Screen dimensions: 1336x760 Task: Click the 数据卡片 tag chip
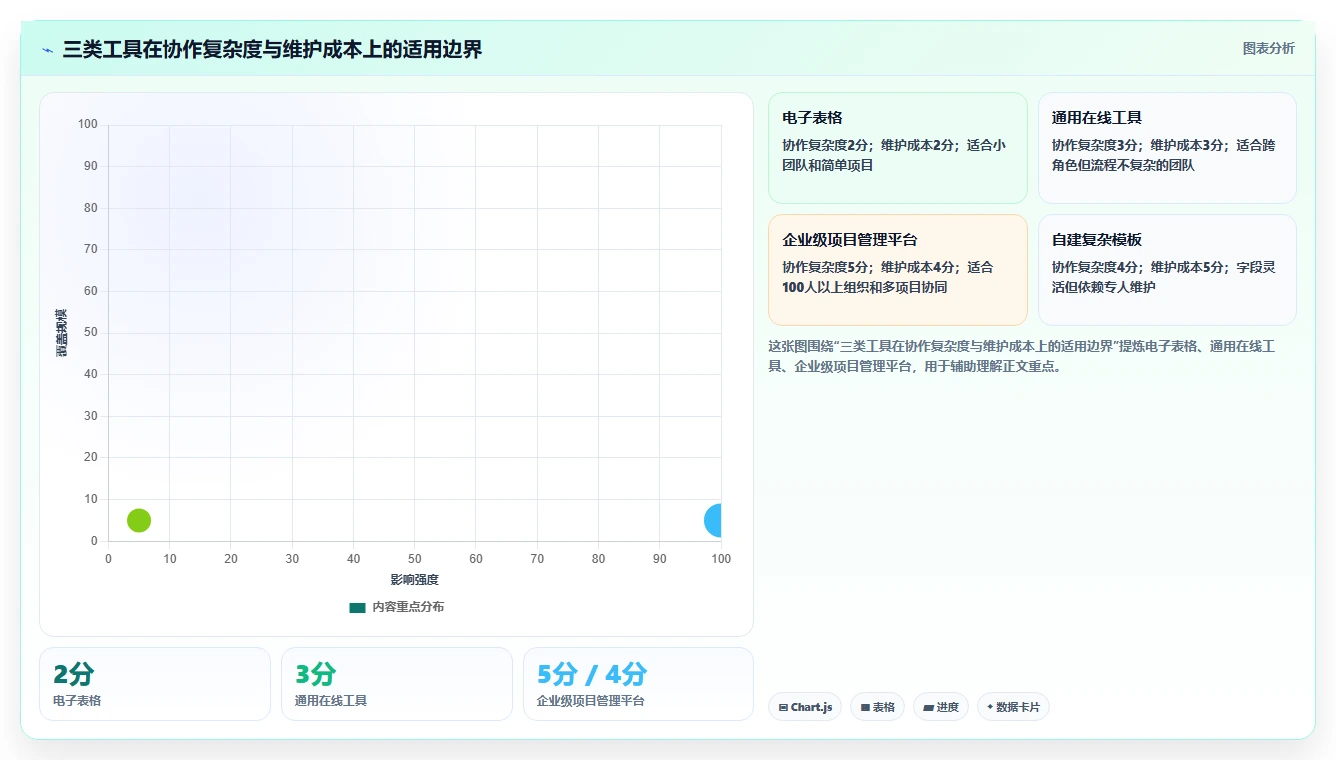(x=1013, y=707)
